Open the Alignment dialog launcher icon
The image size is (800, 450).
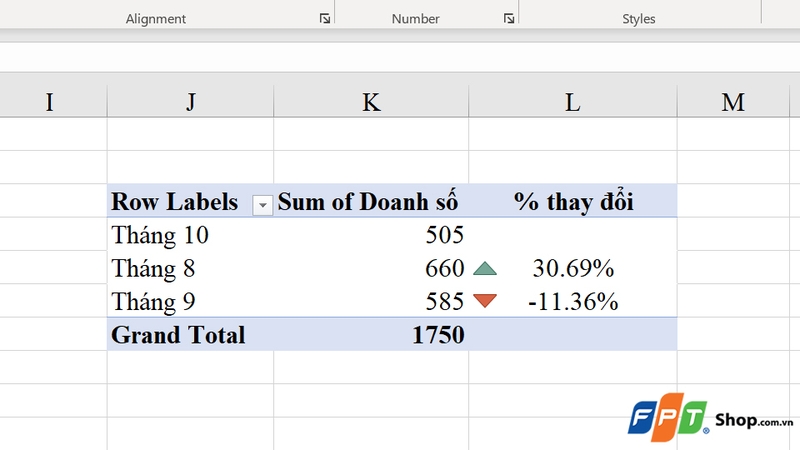324,19
